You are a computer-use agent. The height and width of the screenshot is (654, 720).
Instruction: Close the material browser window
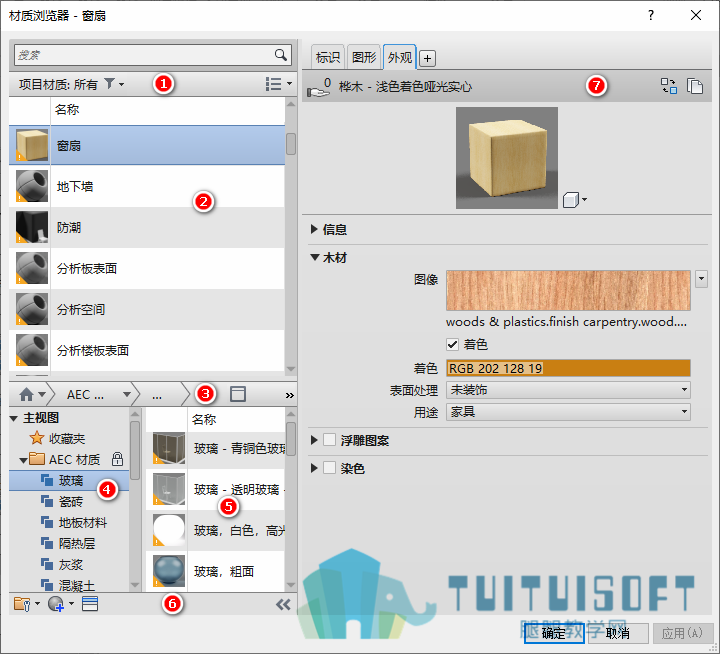(696, 15)
